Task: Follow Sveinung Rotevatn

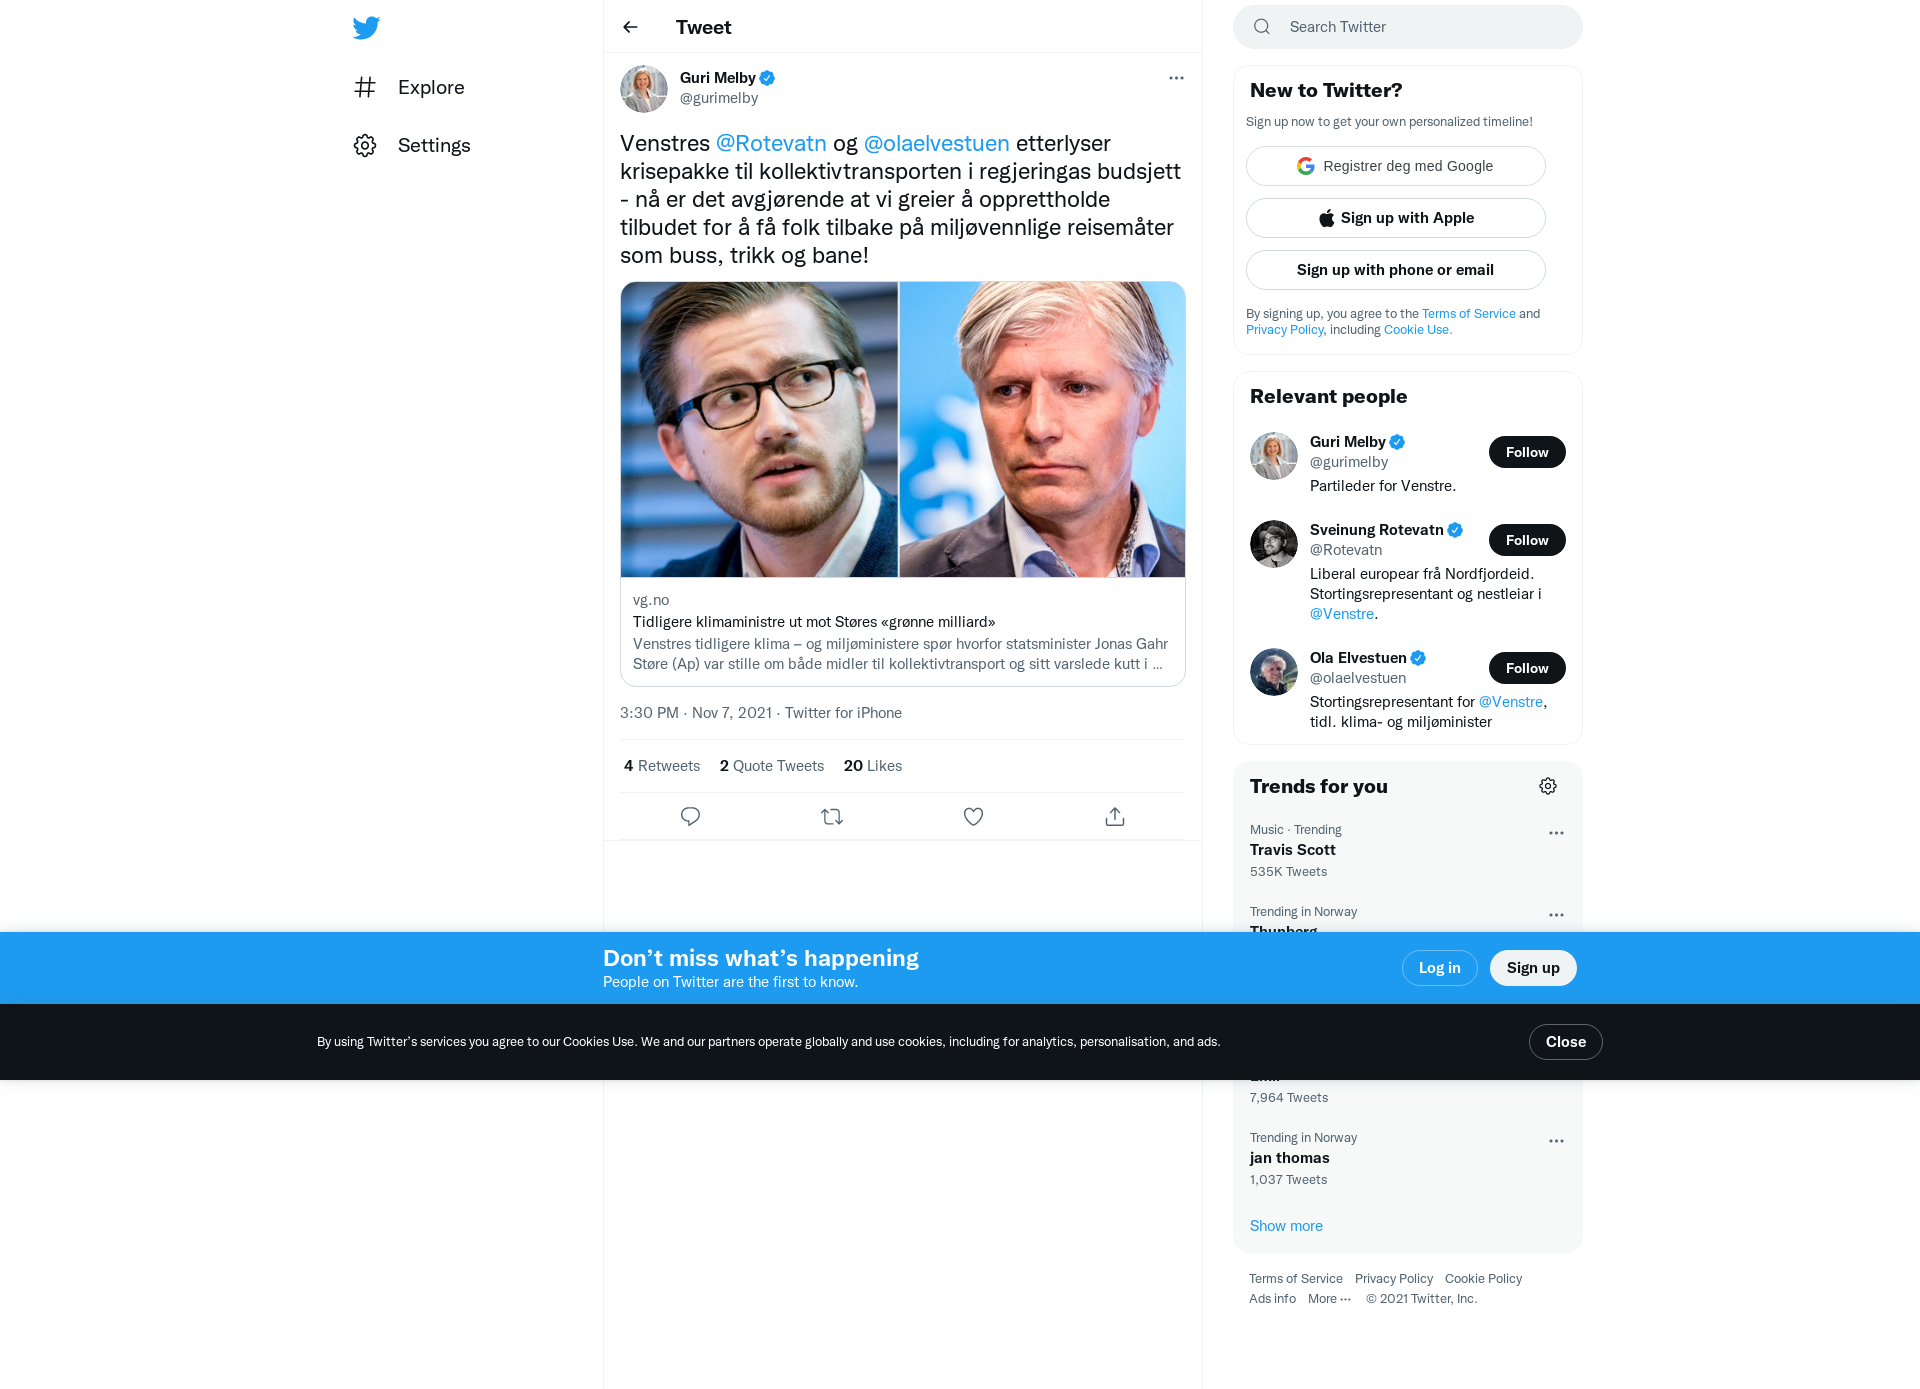Action: (1527, 540)
